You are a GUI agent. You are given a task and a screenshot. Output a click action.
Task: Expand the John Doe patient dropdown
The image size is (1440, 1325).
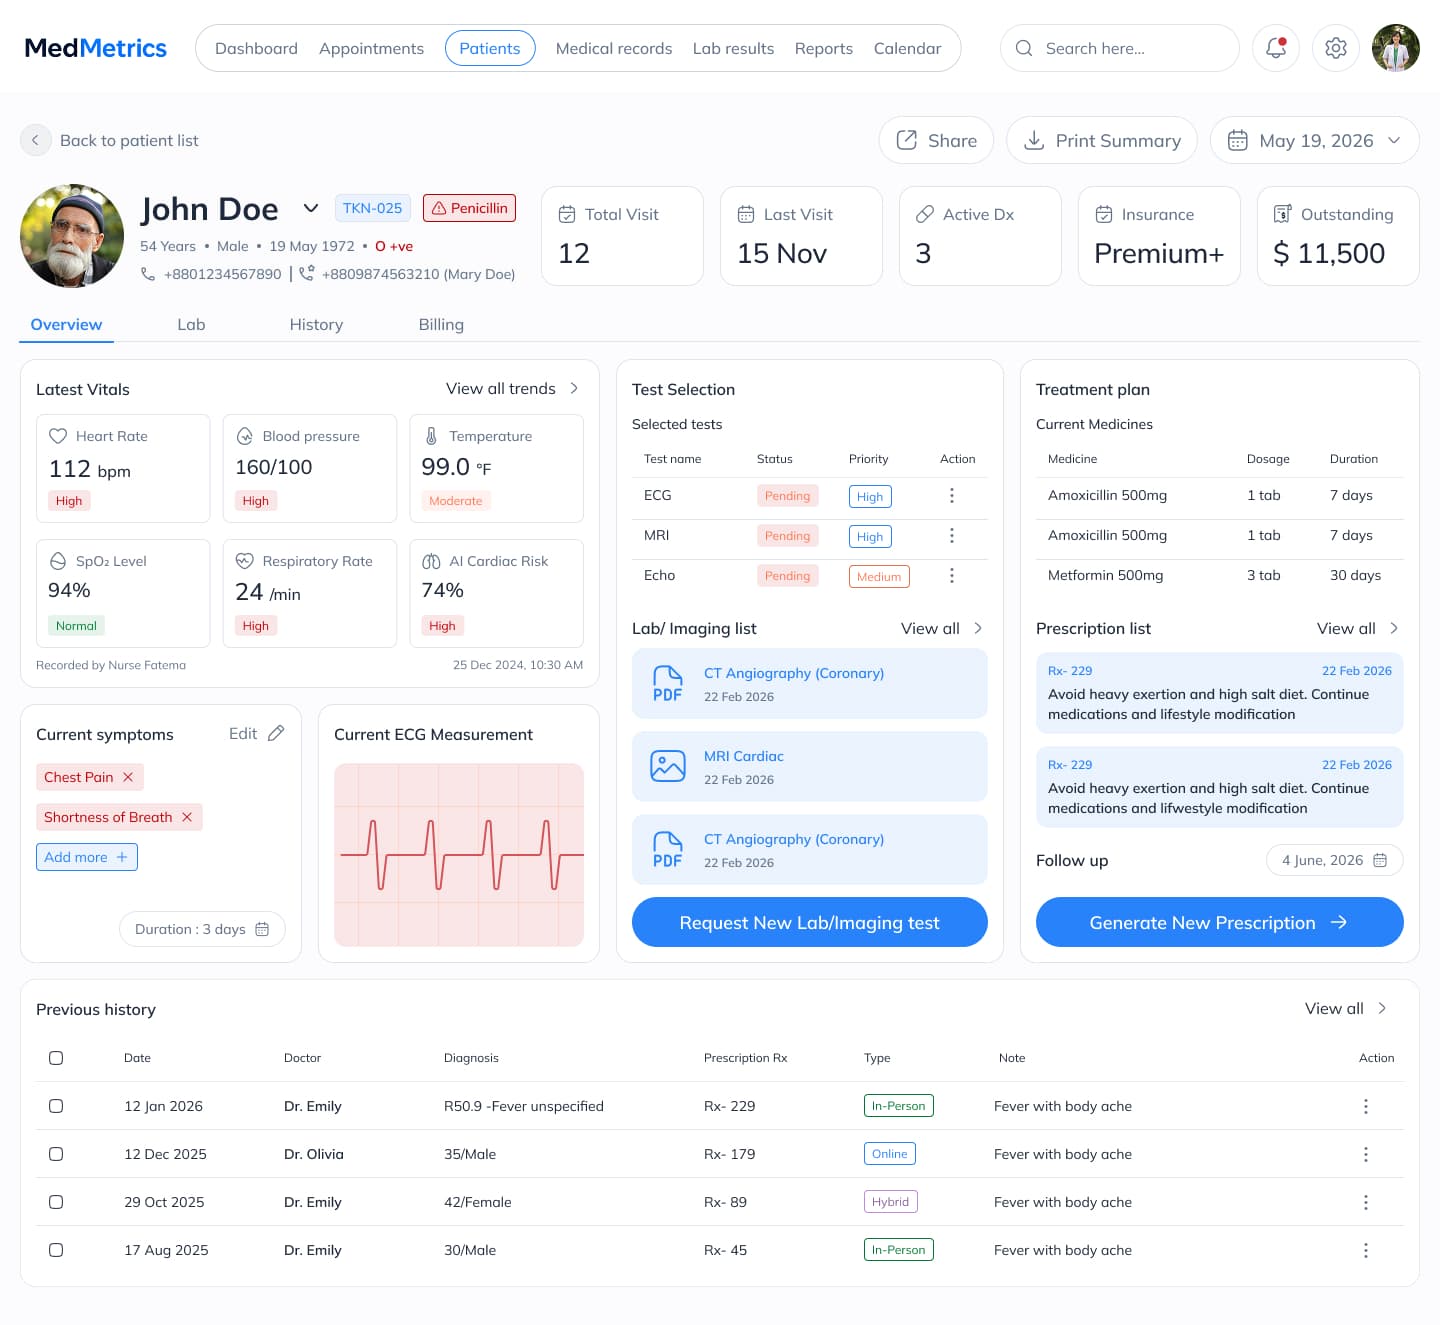coord(311,208)
